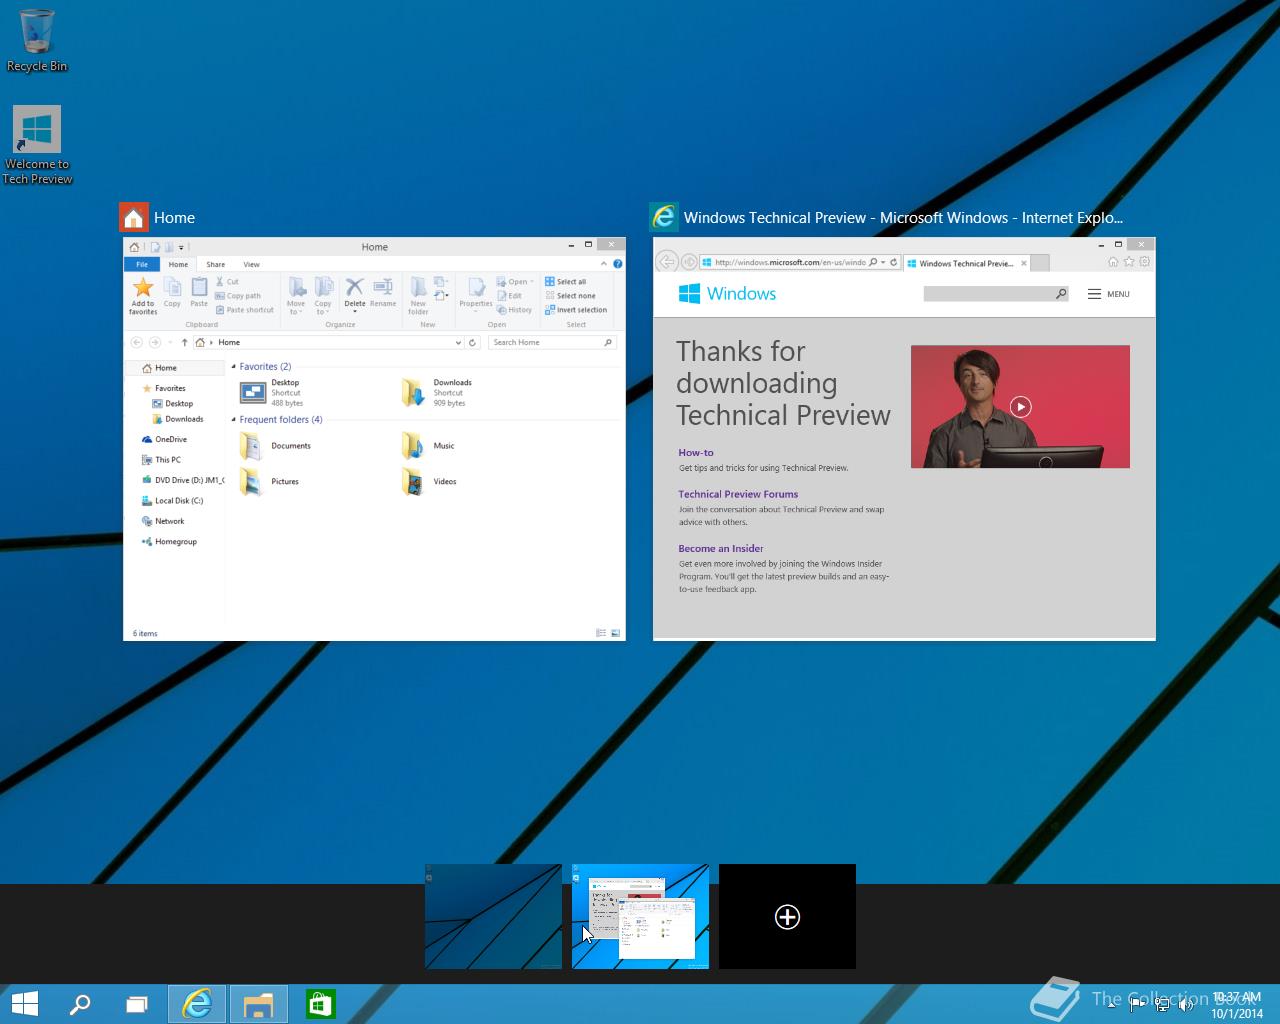
Task: Switch to details view in status bar
Action: coord(601,633)
